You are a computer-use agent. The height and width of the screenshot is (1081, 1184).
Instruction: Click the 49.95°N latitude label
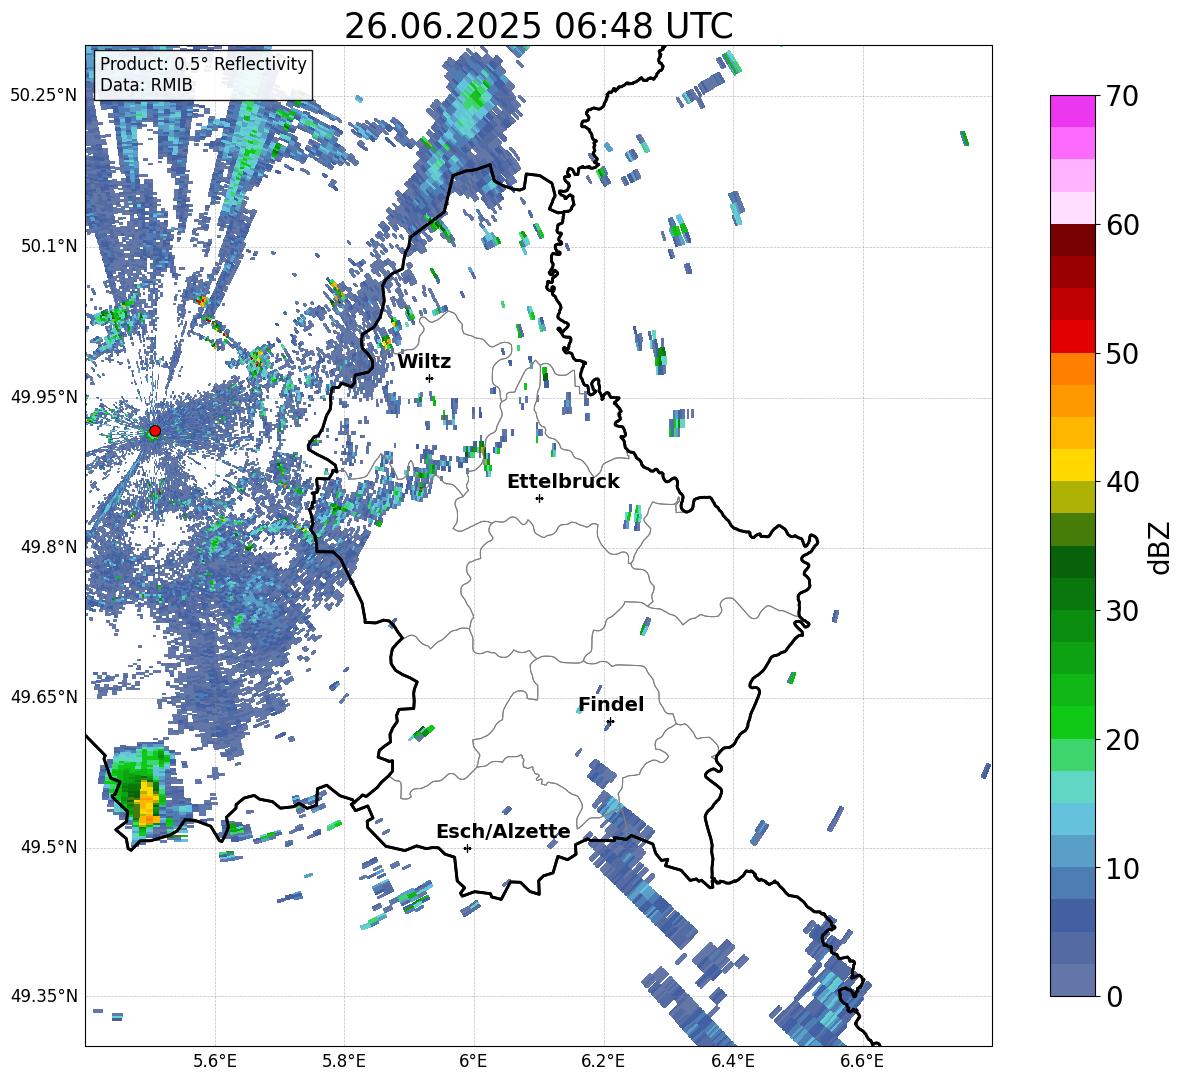44,396
